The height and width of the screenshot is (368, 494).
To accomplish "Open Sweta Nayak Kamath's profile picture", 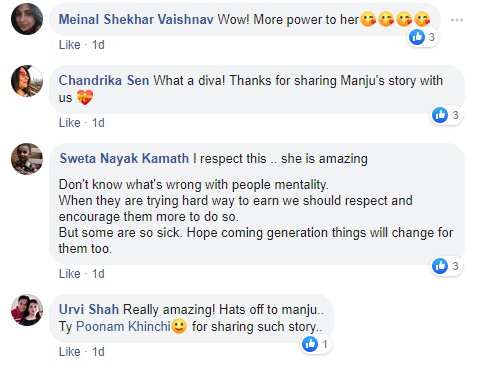I will tap(27, 159).
